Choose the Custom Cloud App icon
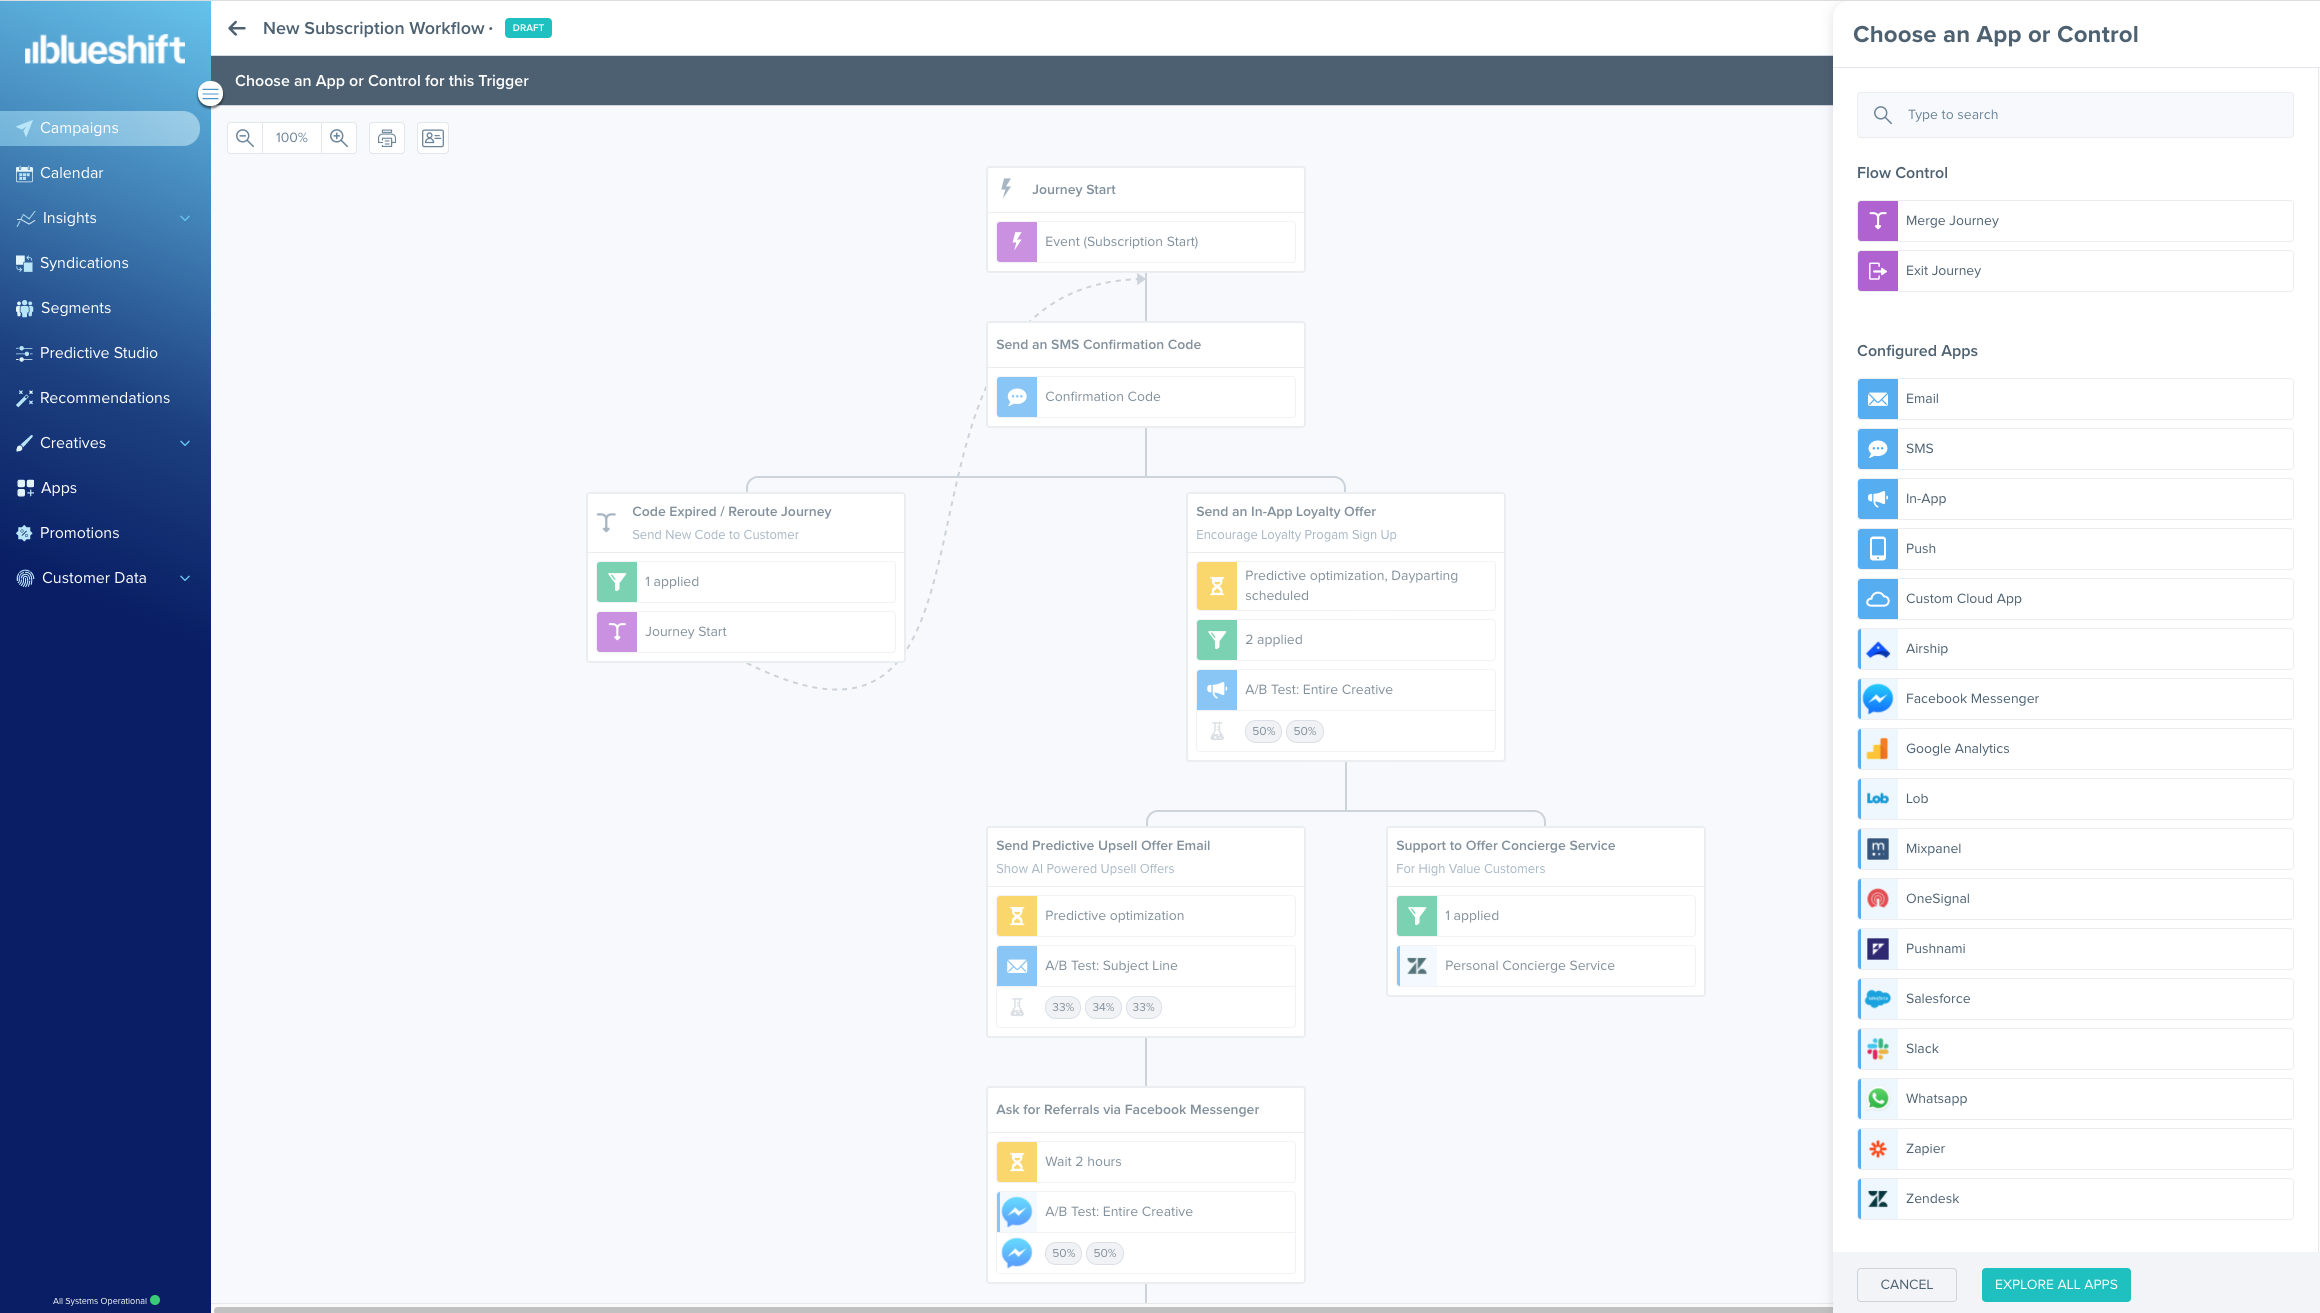 pyautogui.click(x=1878, y=599)
